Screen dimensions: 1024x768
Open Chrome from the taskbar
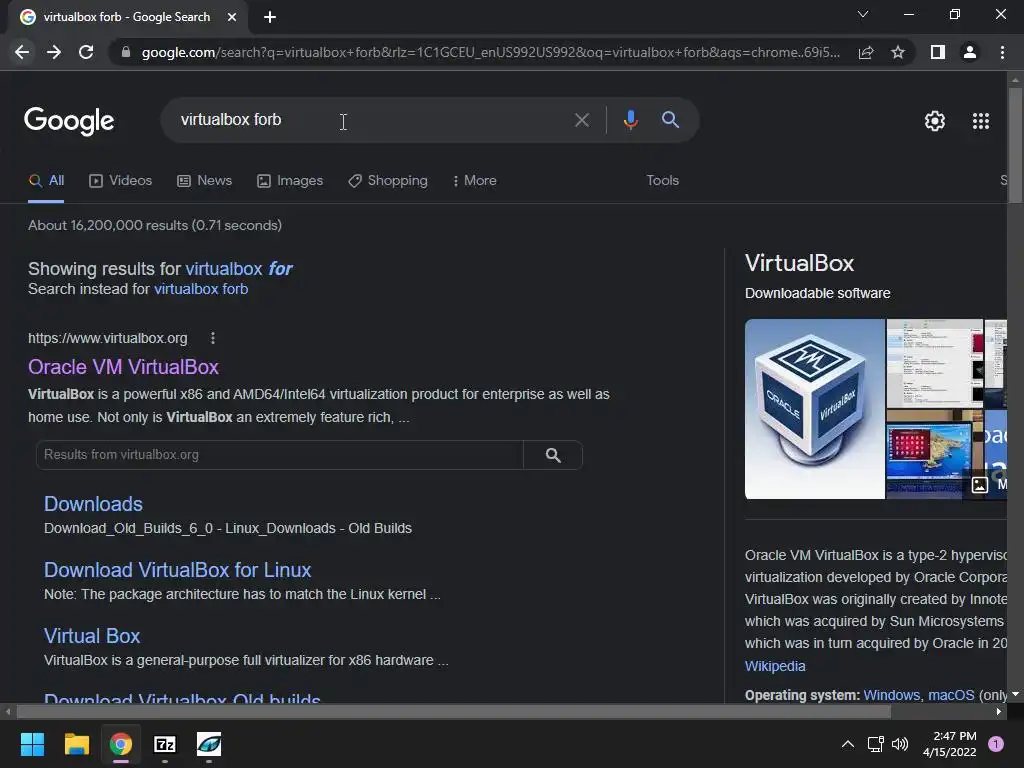(121, 744)
